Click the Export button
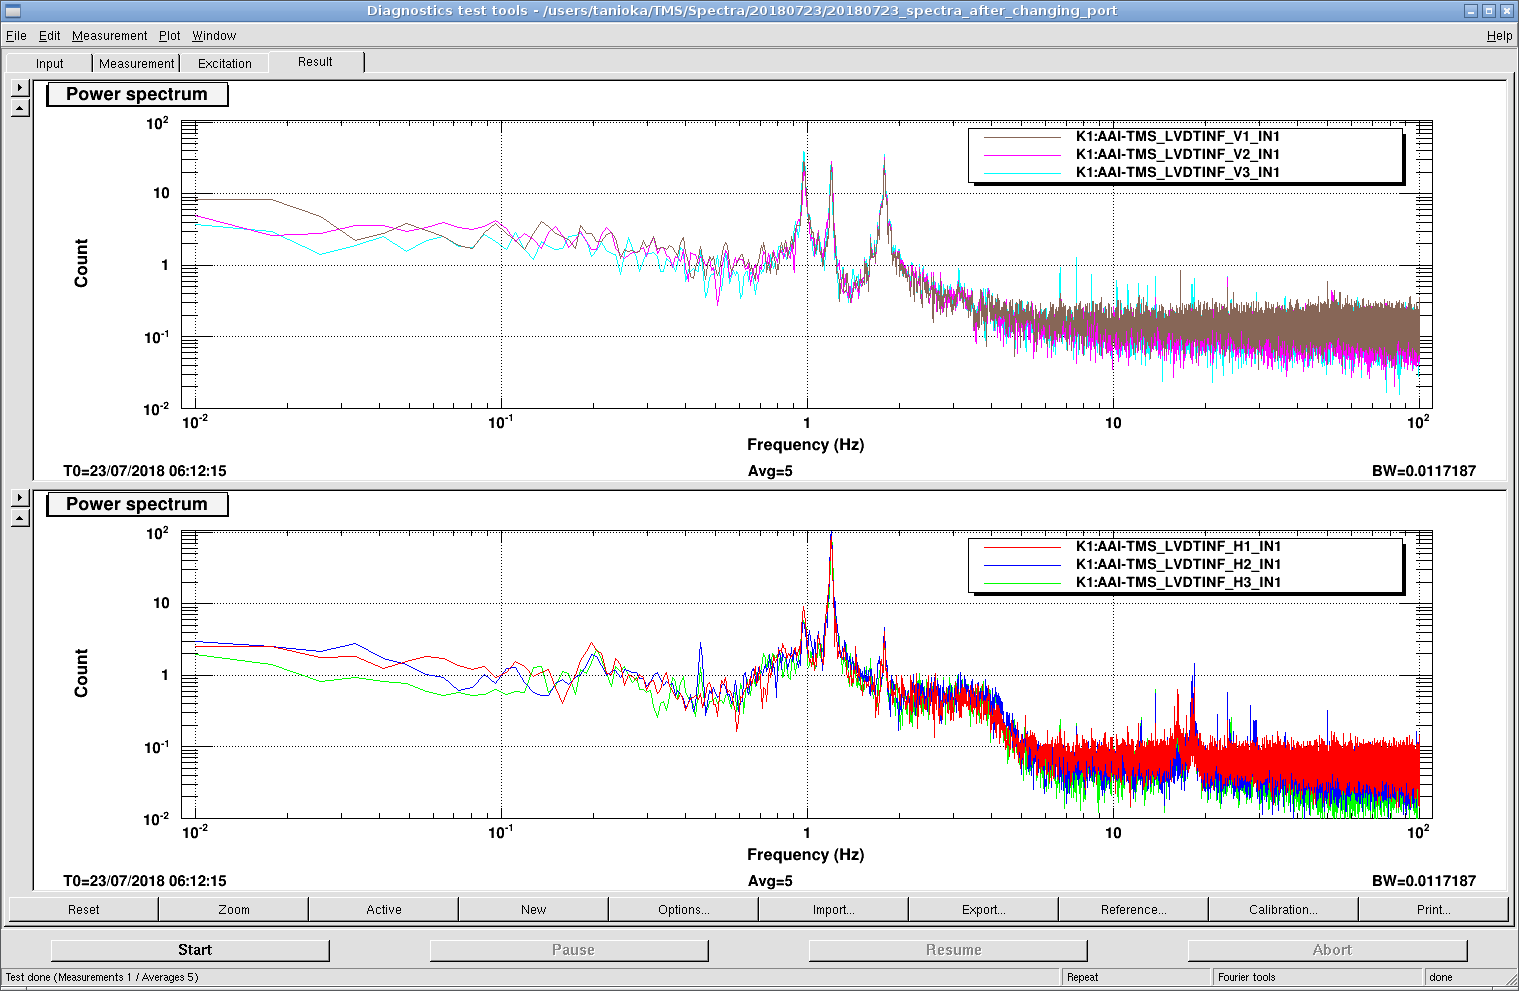 984,909
